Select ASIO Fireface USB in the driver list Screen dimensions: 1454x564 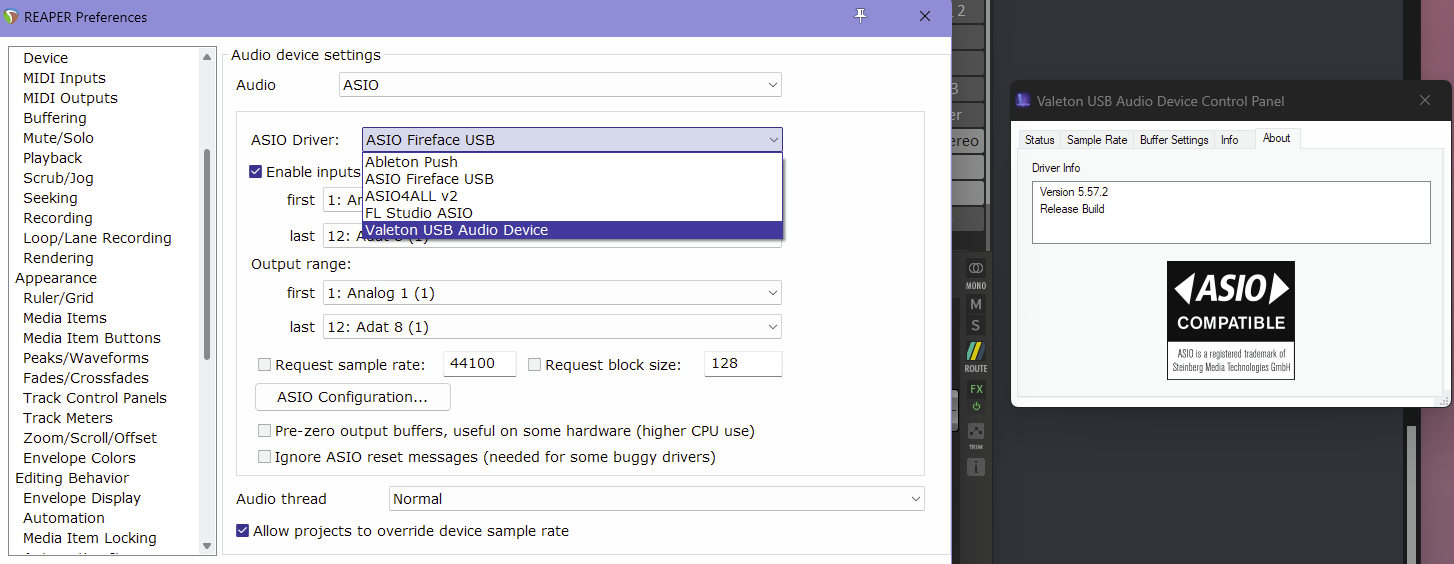pyautogui.click(x=572, y=179)
